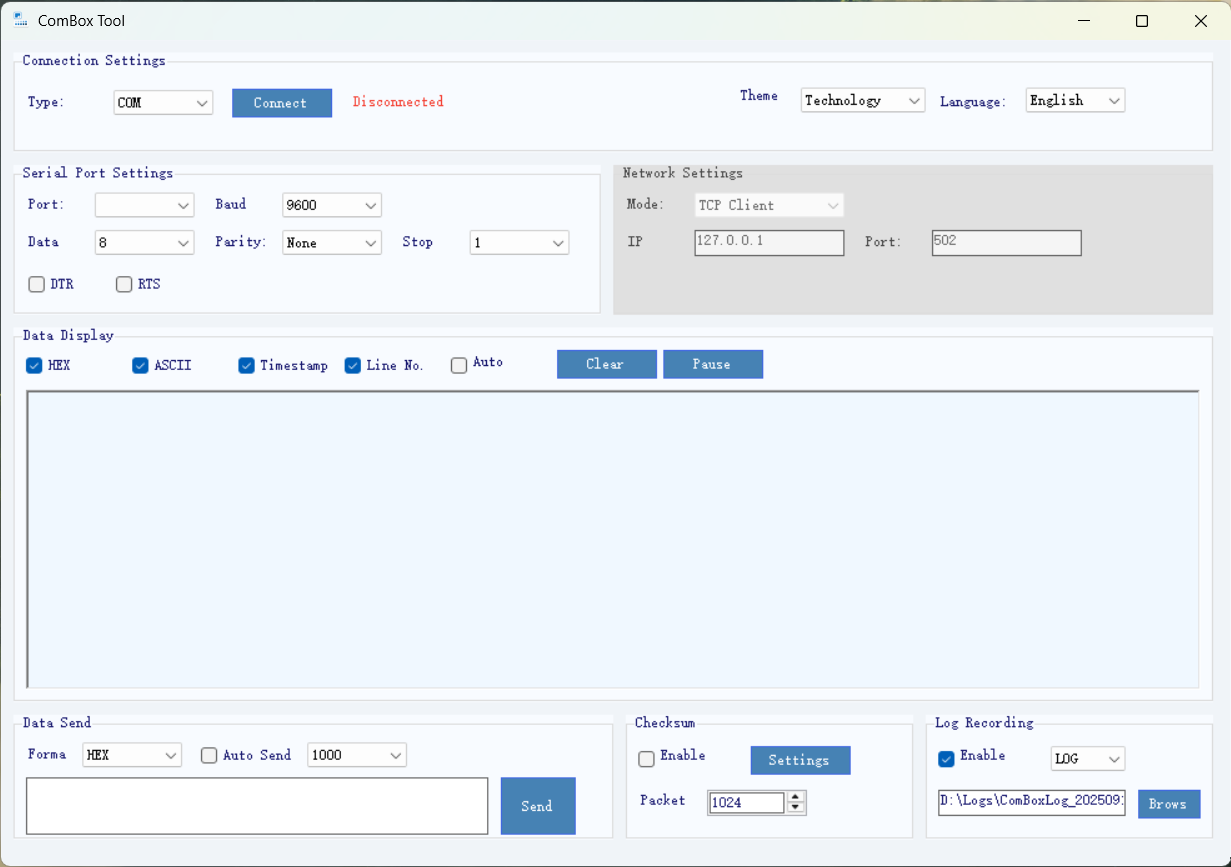1231x867 pixels.
Task: Toggle the HEX display checkbox
Action: (x=34, y=366)
